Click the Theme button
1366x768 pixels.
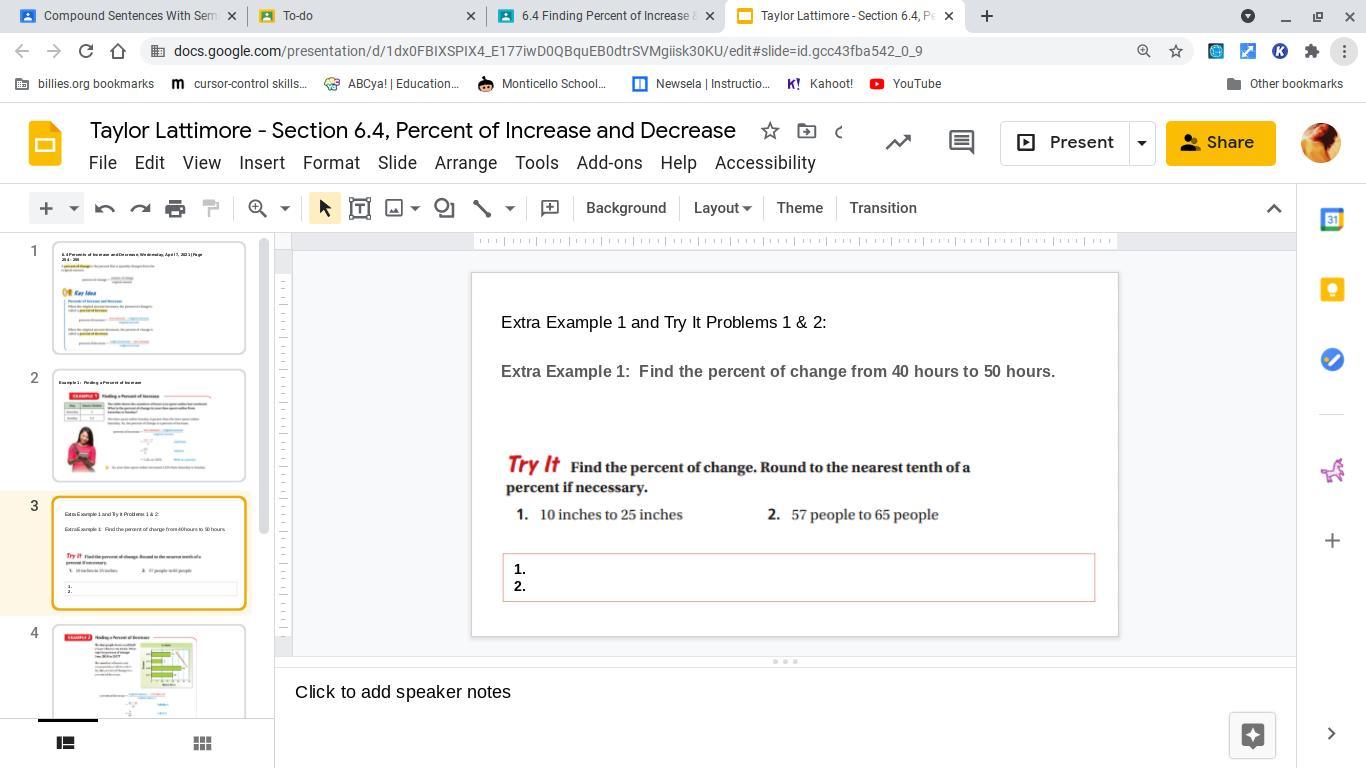[800, 208]
